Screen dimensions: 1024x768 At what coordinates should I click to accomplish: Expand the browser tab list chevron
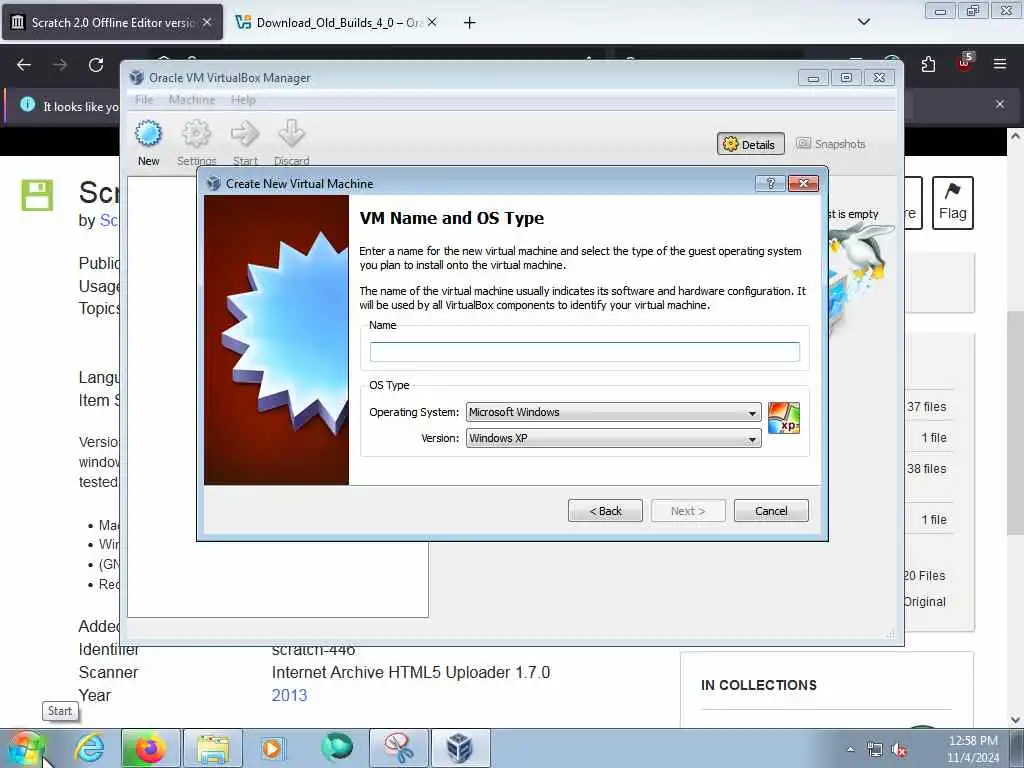click(x=863, y=22)
